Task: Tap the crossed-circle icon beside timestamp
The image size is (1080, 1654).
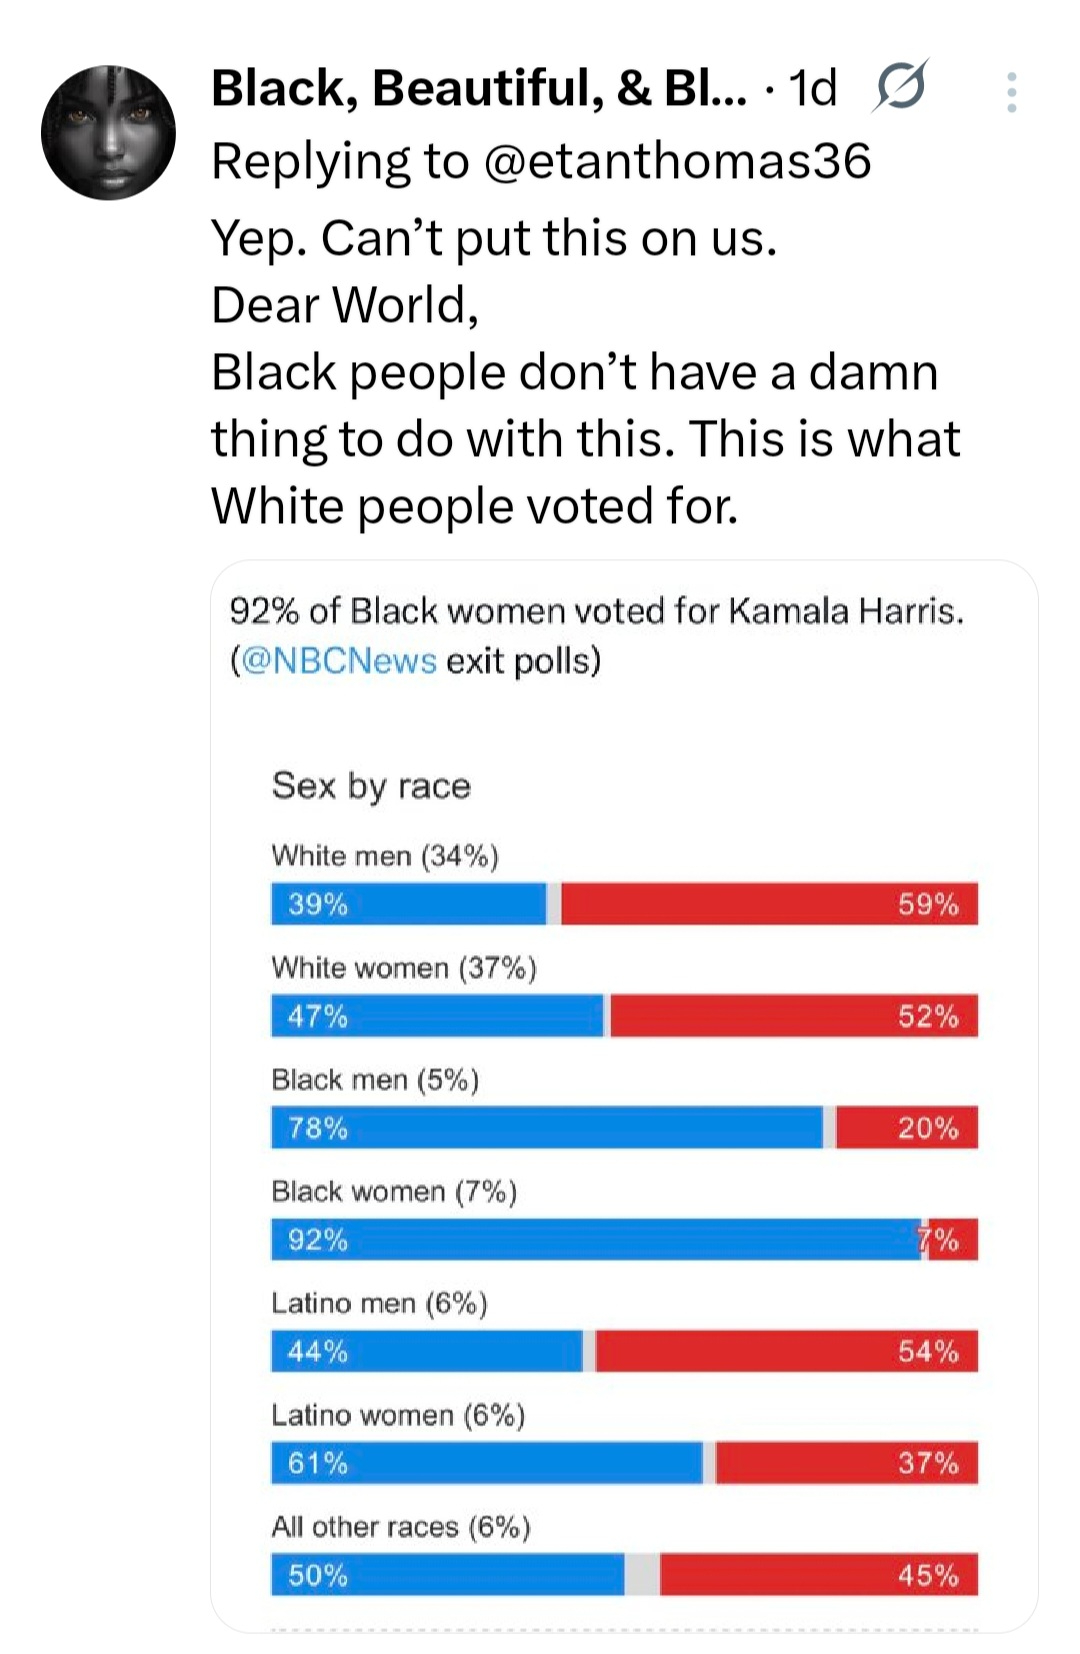Action: [x=899, y=88]
